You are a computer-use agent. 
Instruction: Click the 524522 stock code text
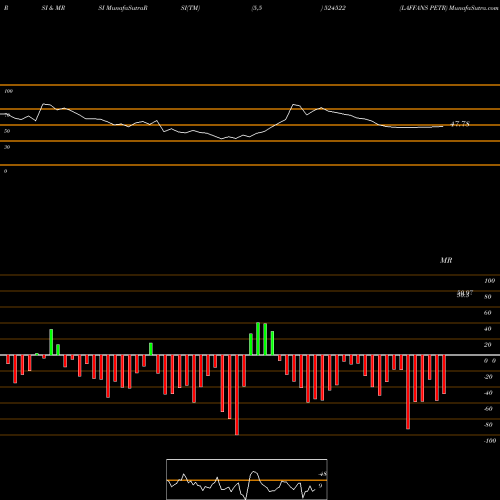pyautogui.click(x=335, y=8)
